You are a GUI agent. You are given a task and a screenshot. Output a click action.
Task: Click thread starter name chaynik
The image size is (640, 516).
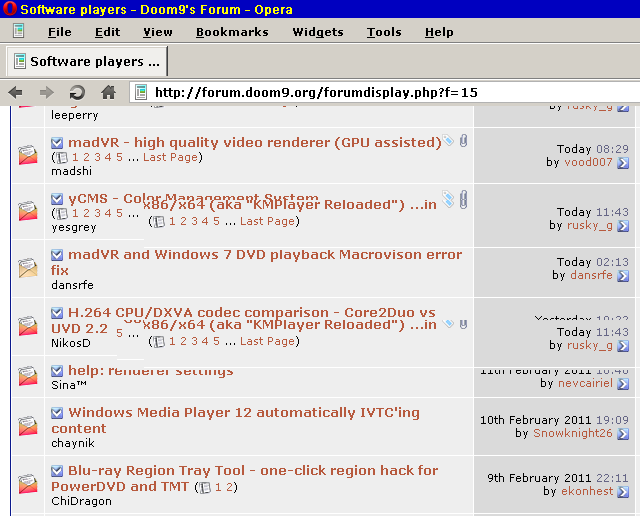click(x=73, y=443)
